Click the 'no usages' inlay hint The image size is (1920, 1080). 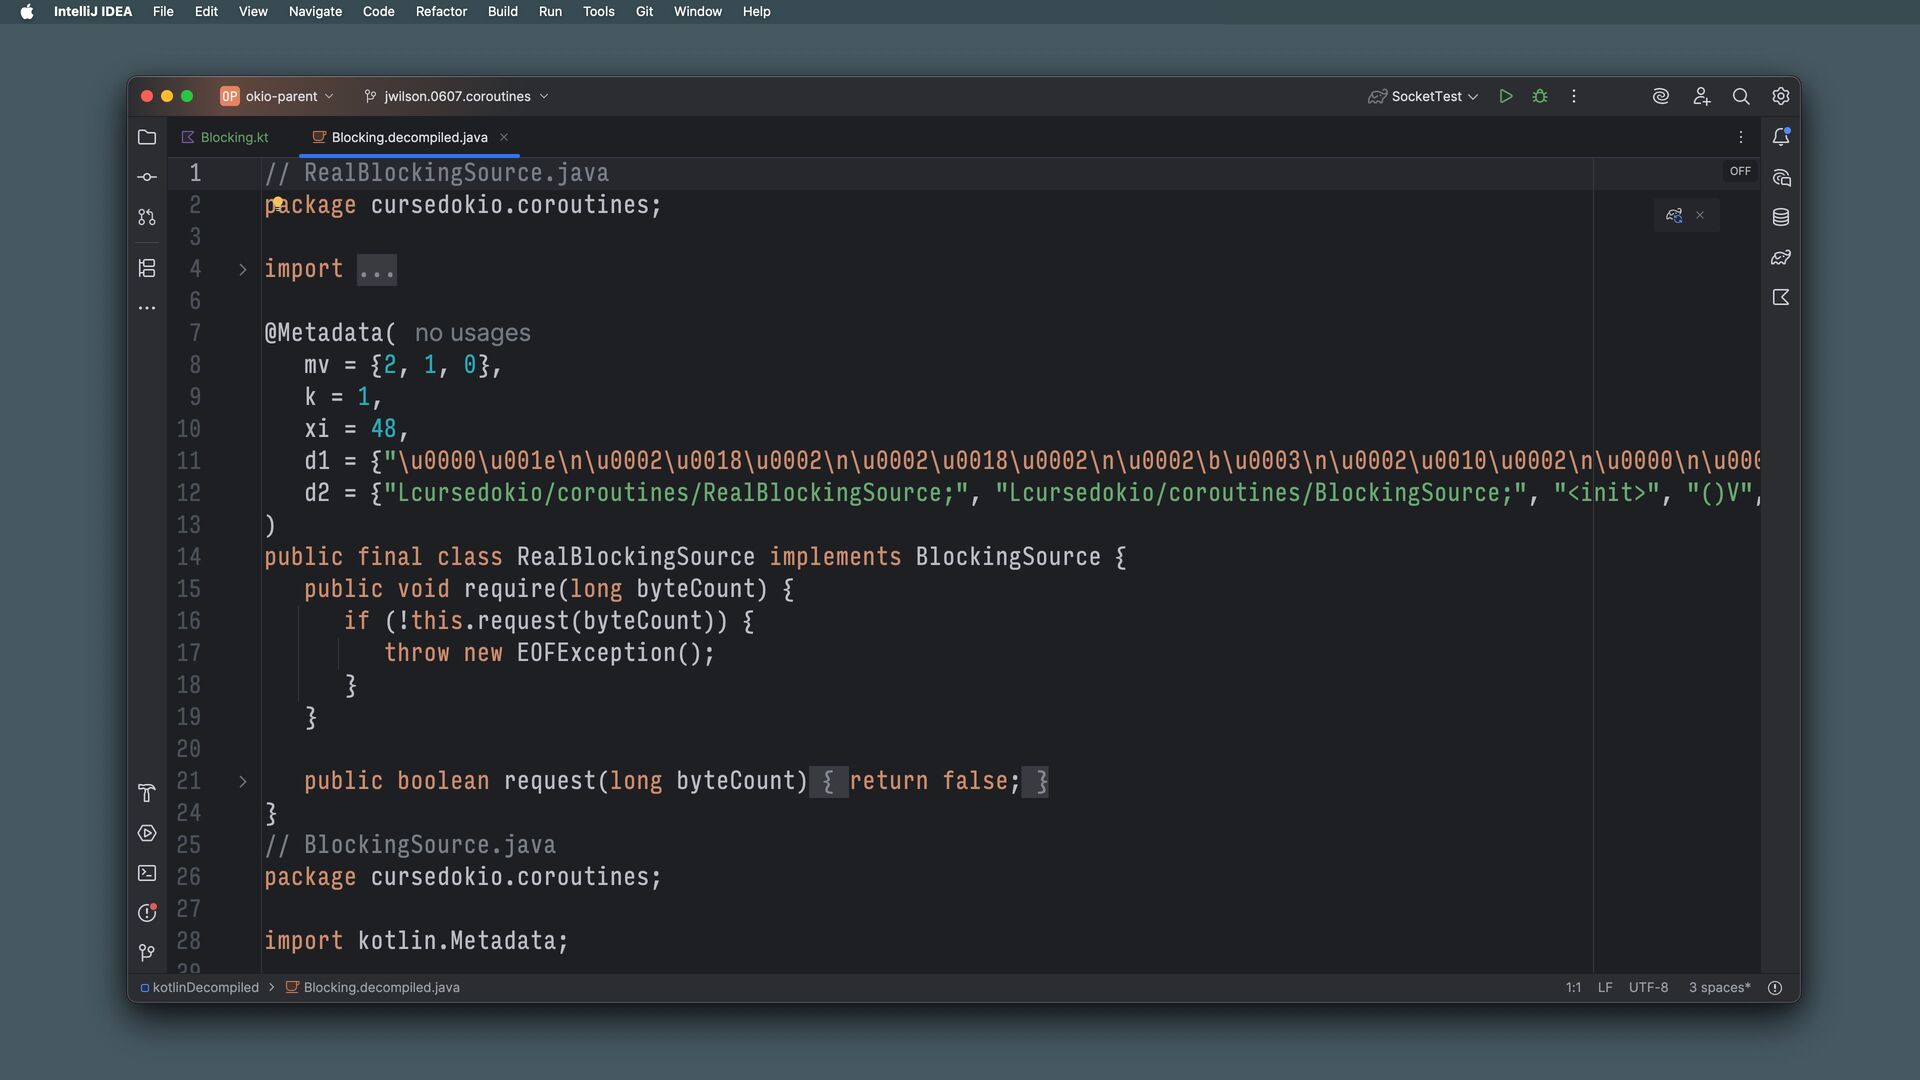[472, 333]
